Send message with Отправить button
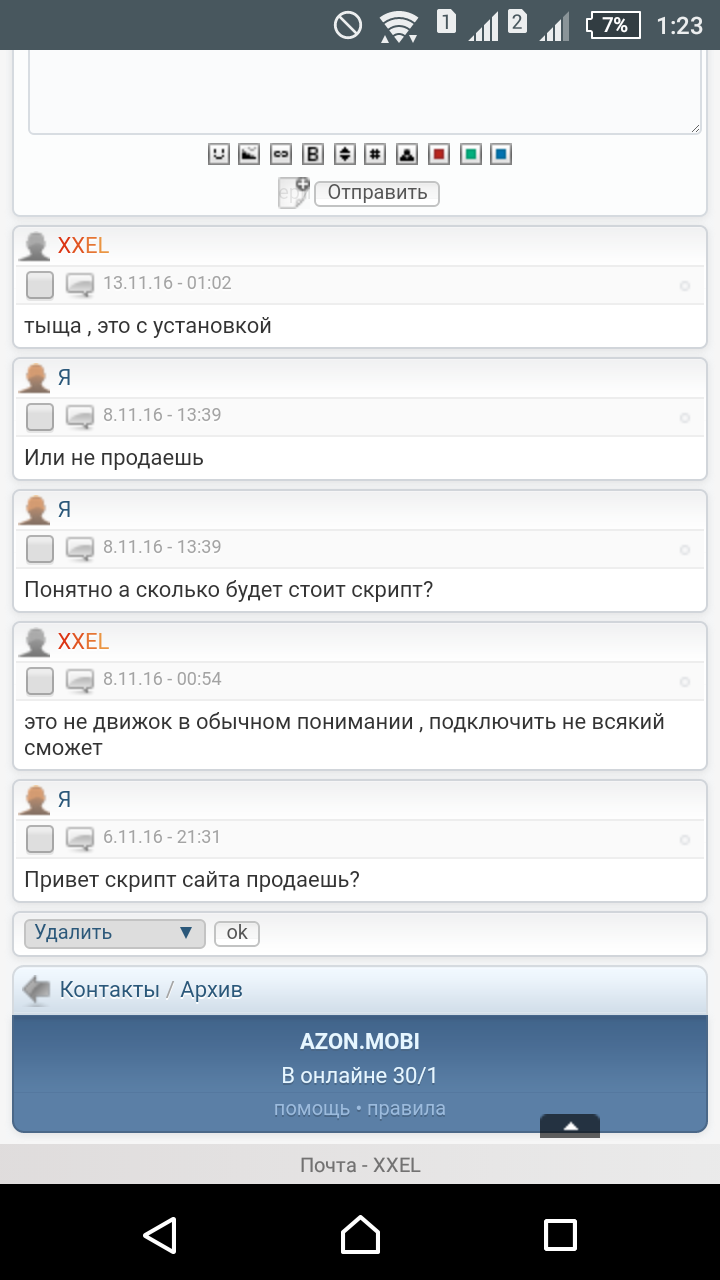Viewport: 720px width, 1280px height. (x=377, y=193)
